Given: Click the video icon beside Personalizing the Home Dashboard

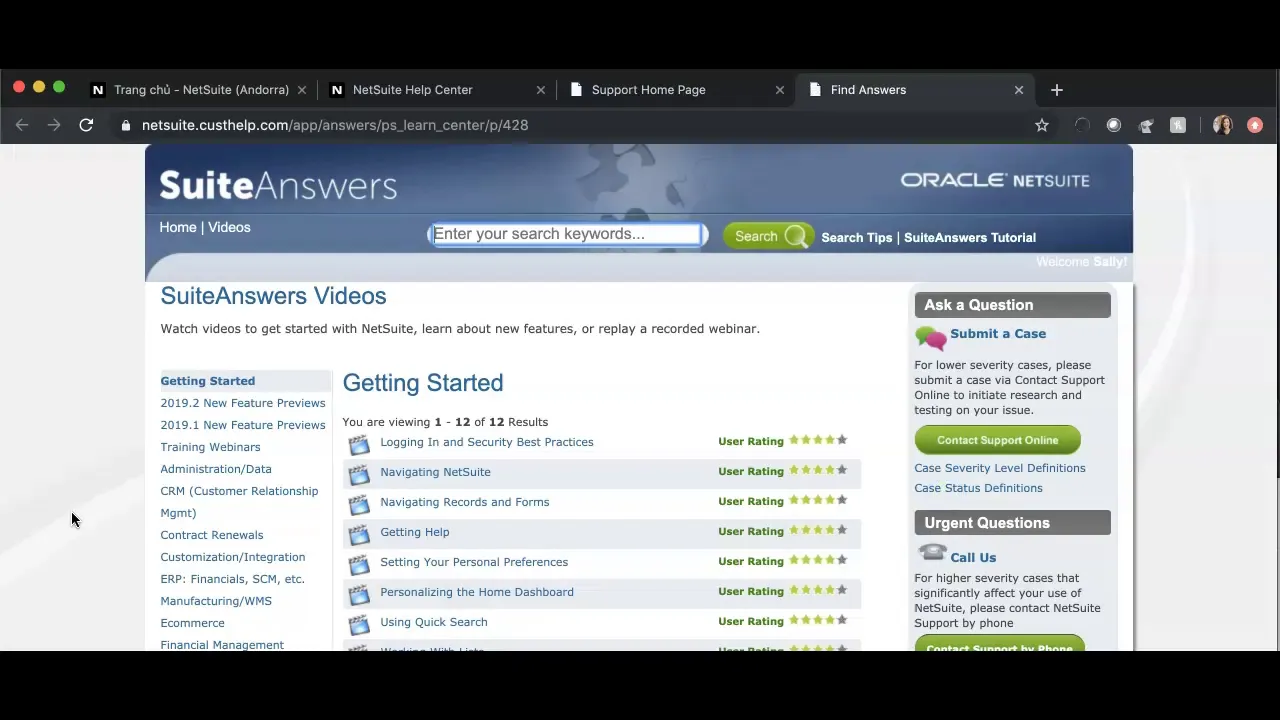Looking at the screenshot, I should click(359, 594).
